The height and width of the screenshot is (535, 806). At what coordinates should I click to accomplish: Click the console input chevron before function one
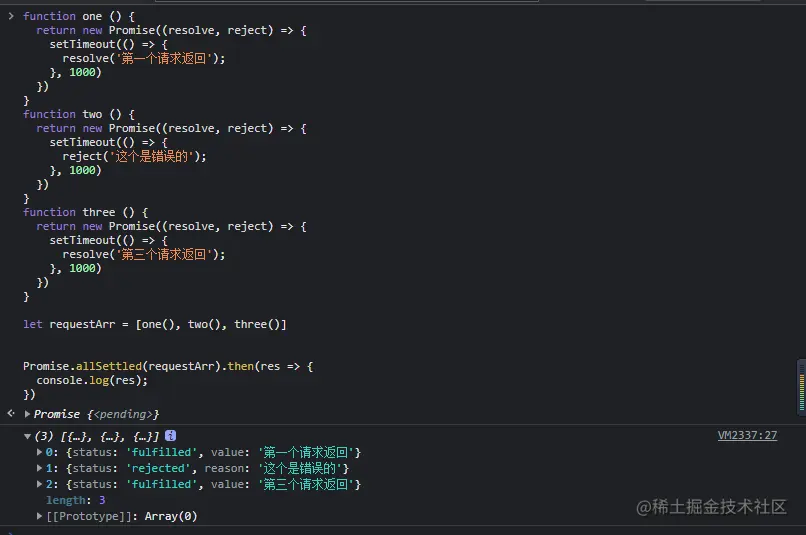click(x=11, y=16)
